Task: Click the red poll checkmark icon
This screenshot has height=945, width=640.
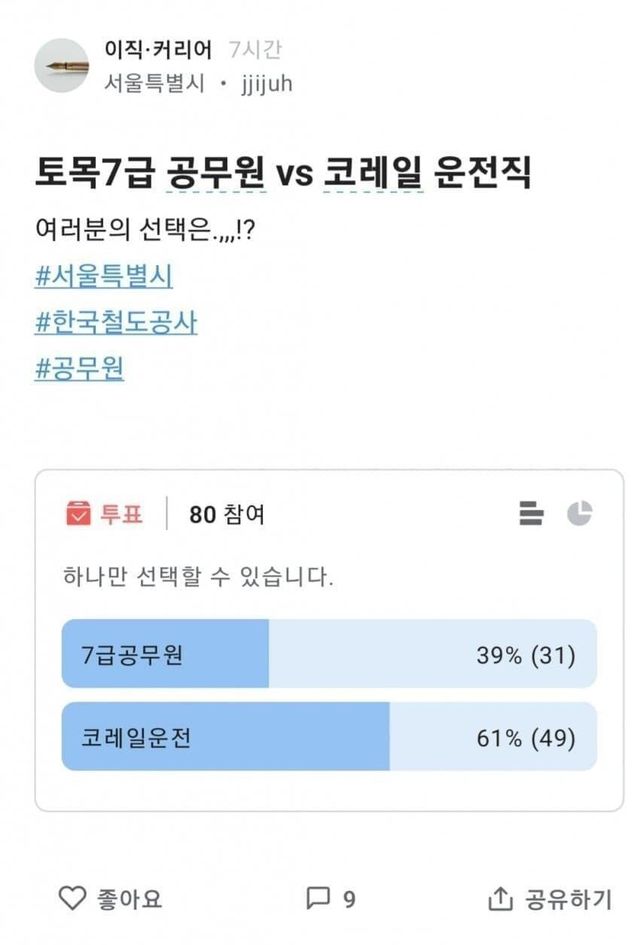Action: point(78,515)
